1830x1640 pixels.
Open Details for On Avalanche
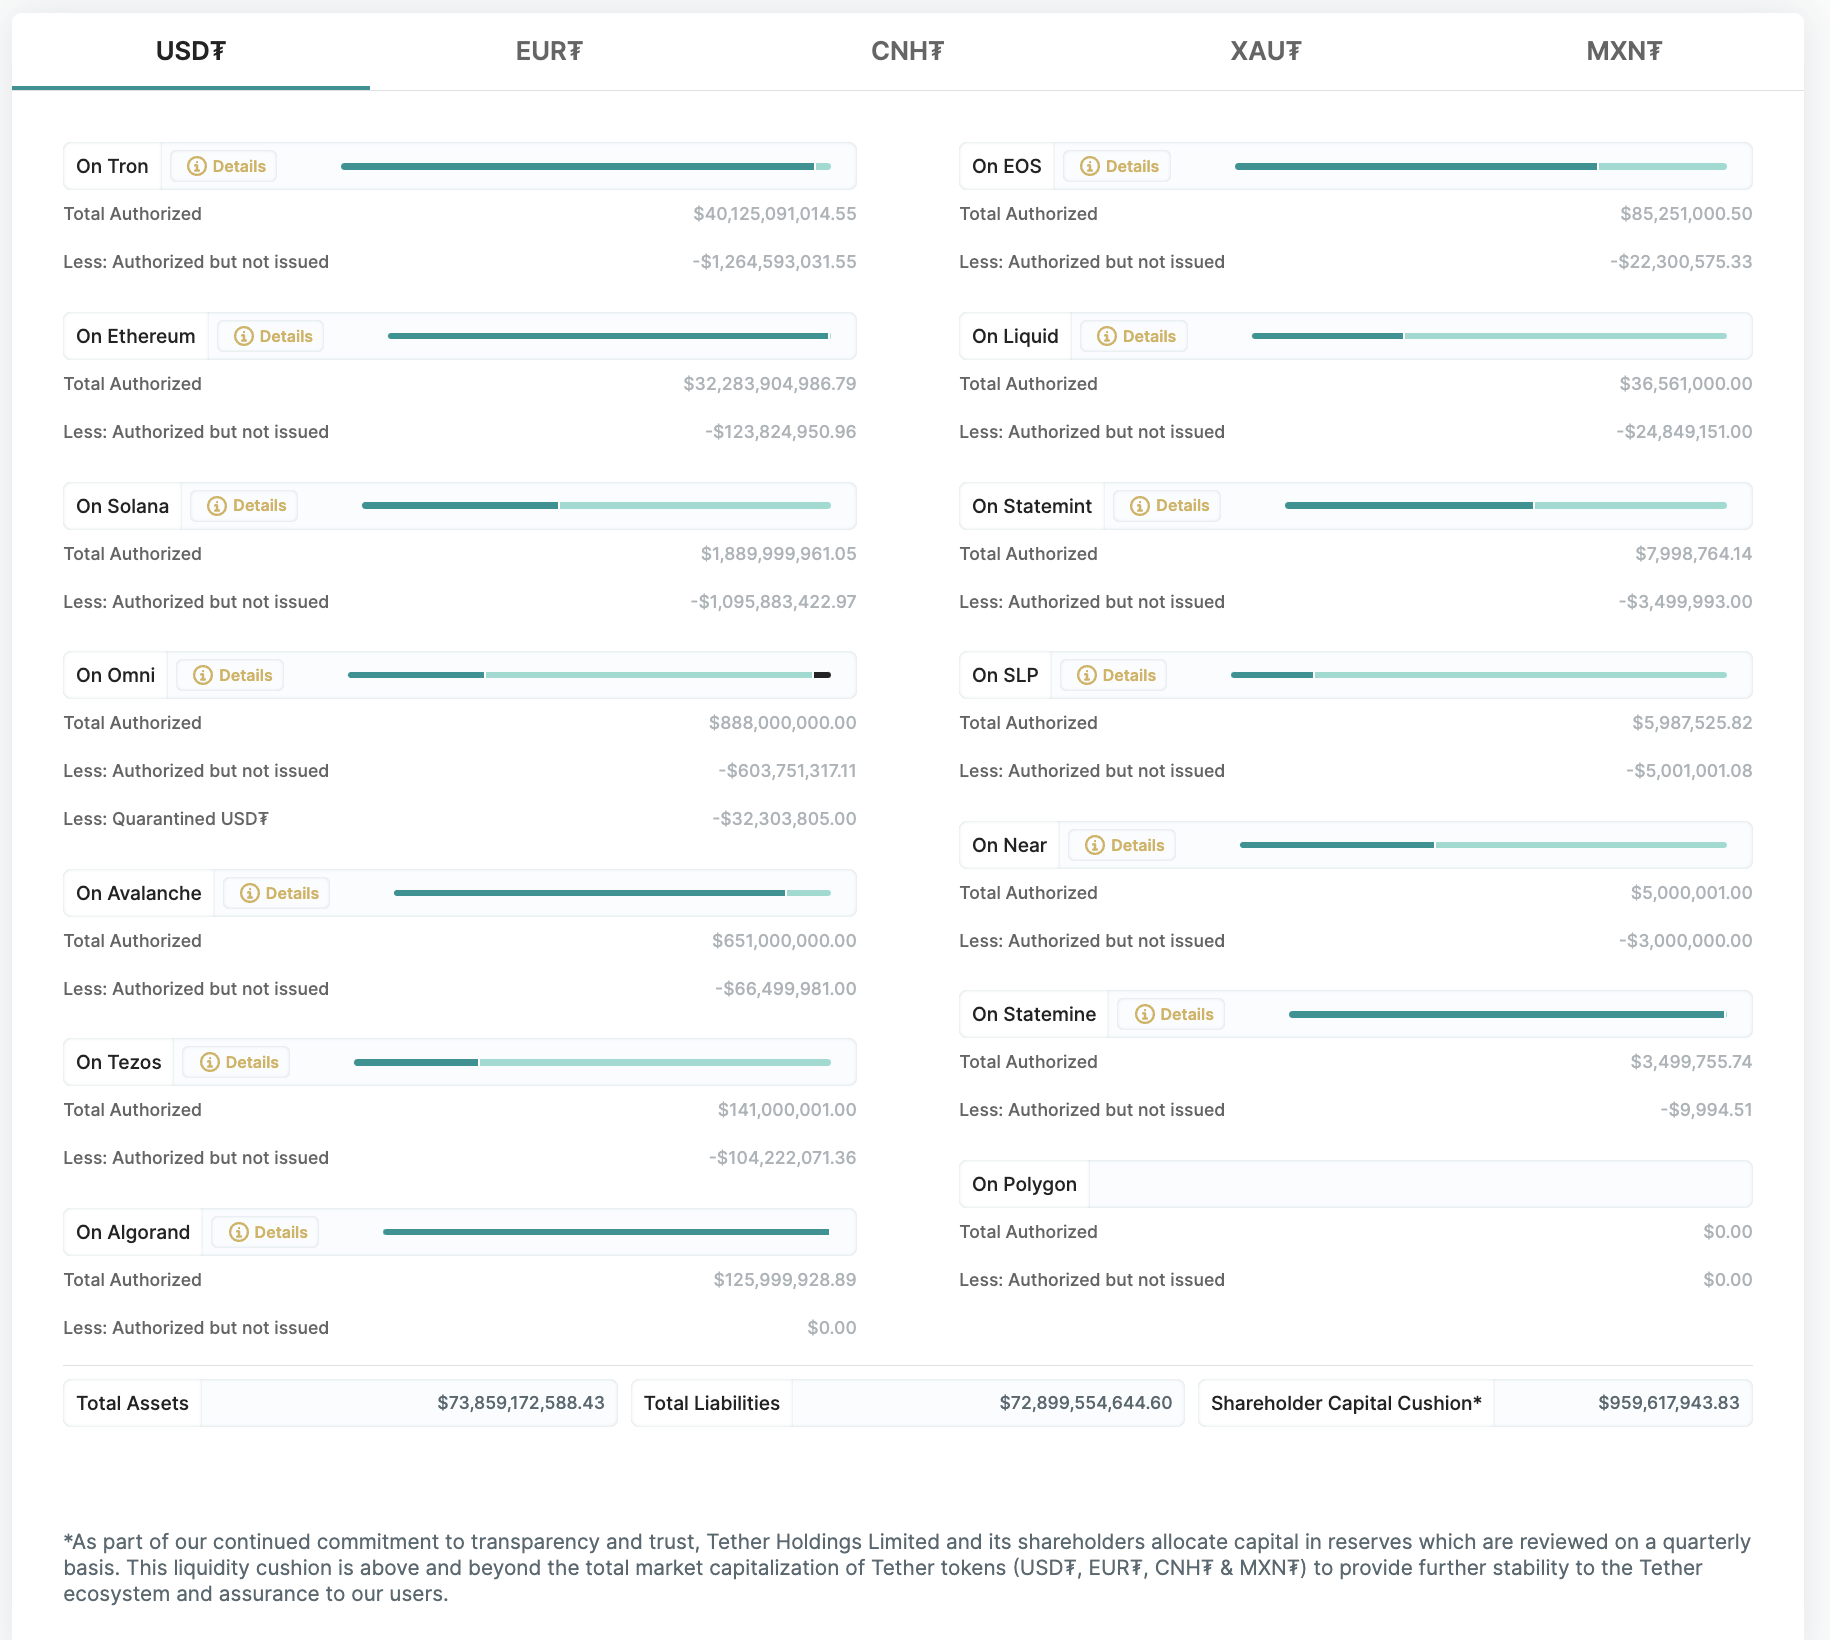tap(277, 894)
